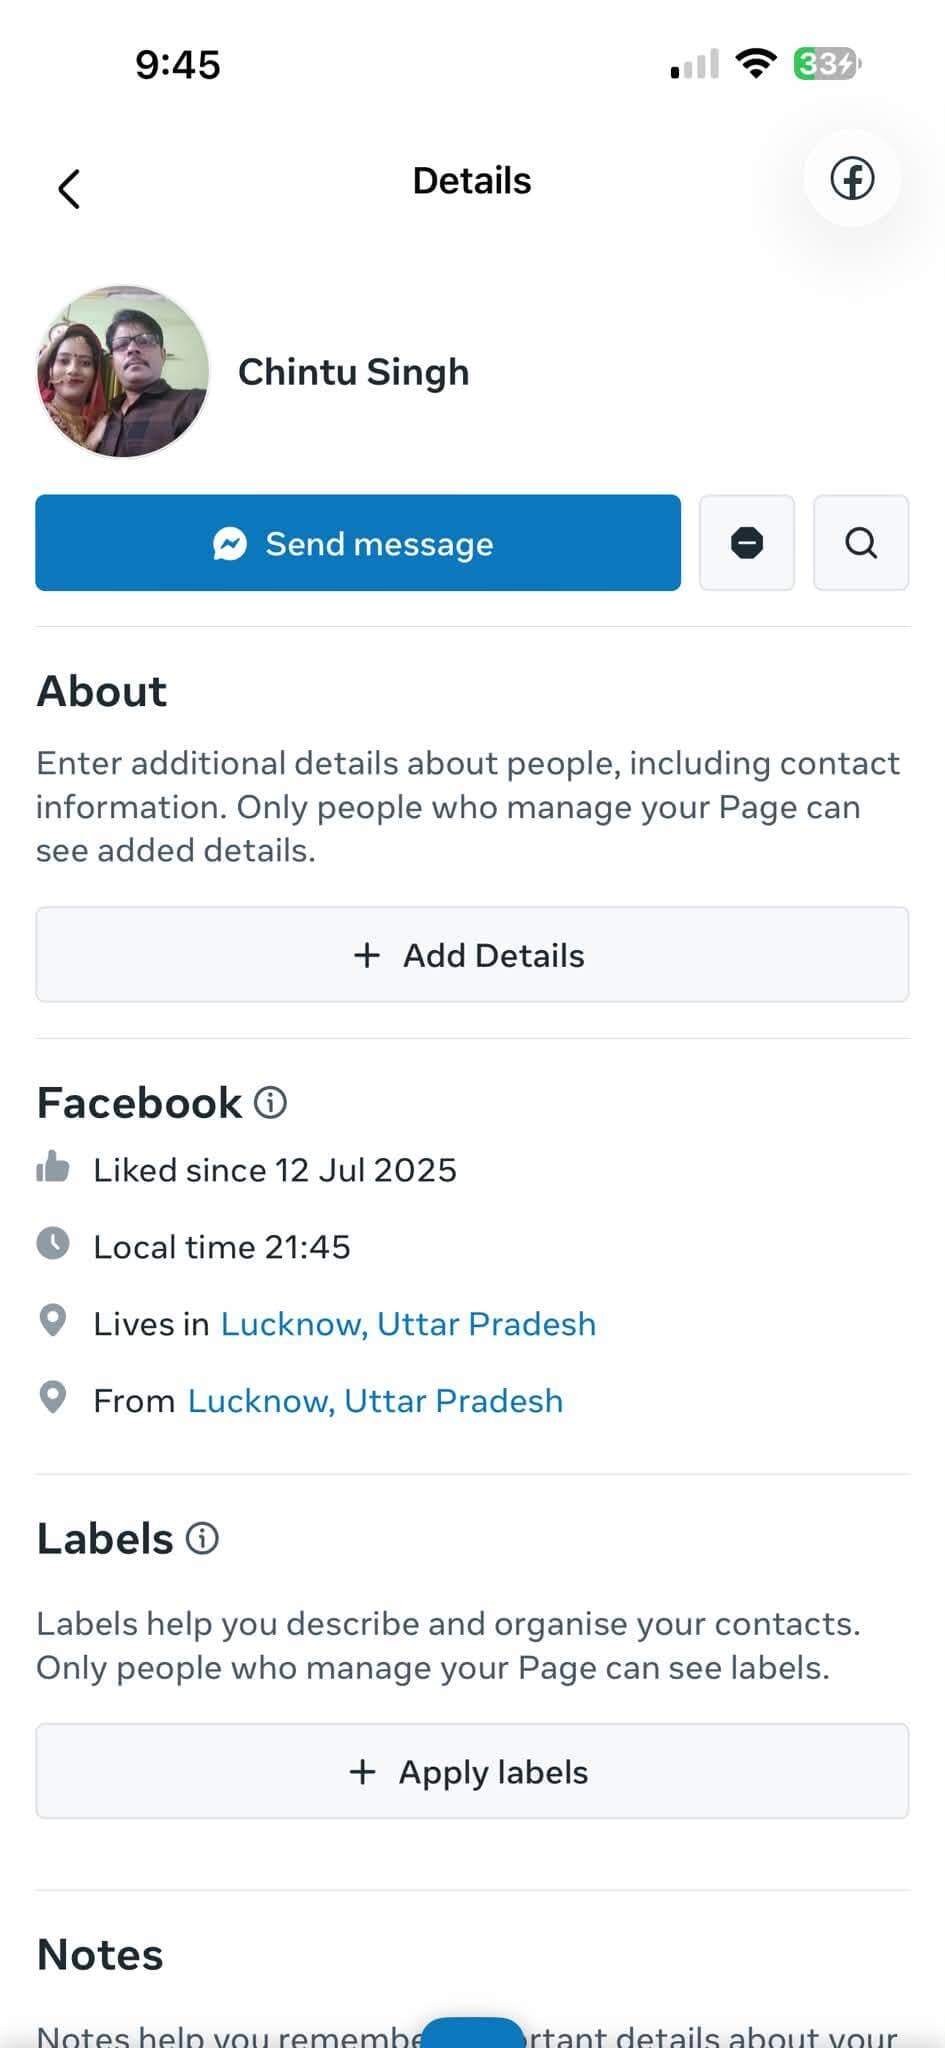The image size is (945, 2048).
Task: Click the Send message button
Action: [358, 543]
